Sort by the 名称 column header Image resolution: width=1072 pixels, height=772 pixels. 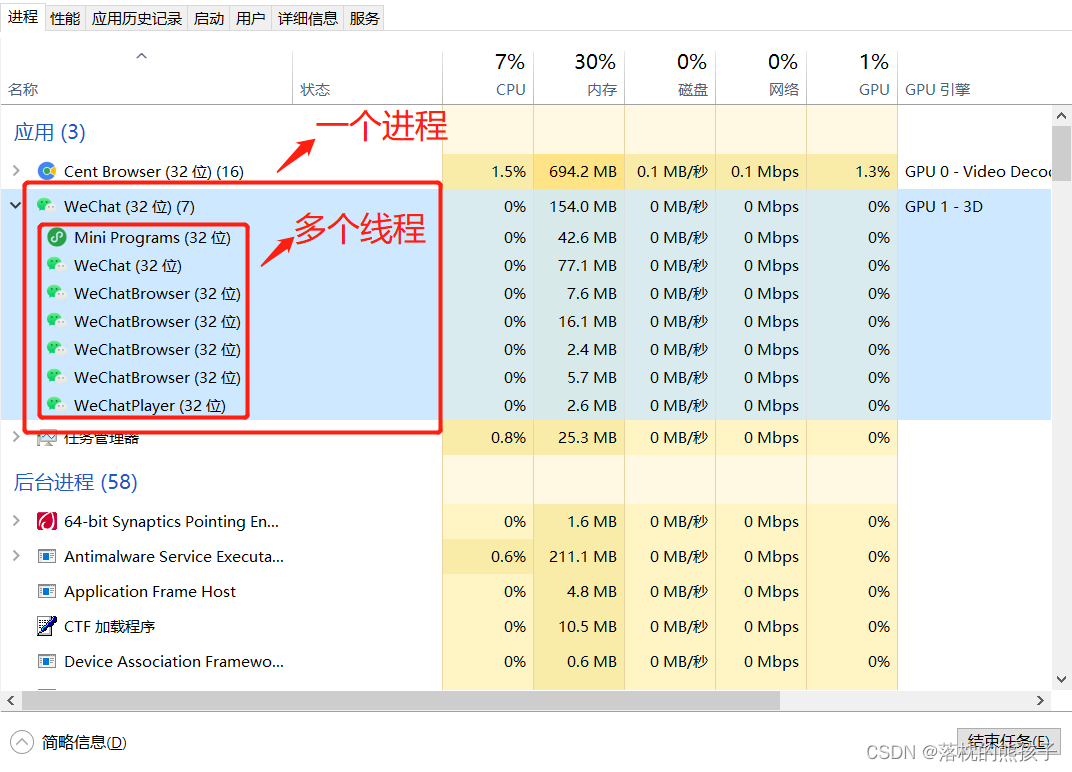[146, 77]
